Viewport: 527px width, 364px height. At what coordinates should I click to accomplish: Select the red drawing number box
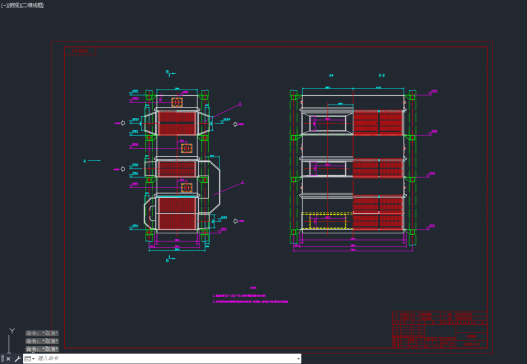(80, 51)
